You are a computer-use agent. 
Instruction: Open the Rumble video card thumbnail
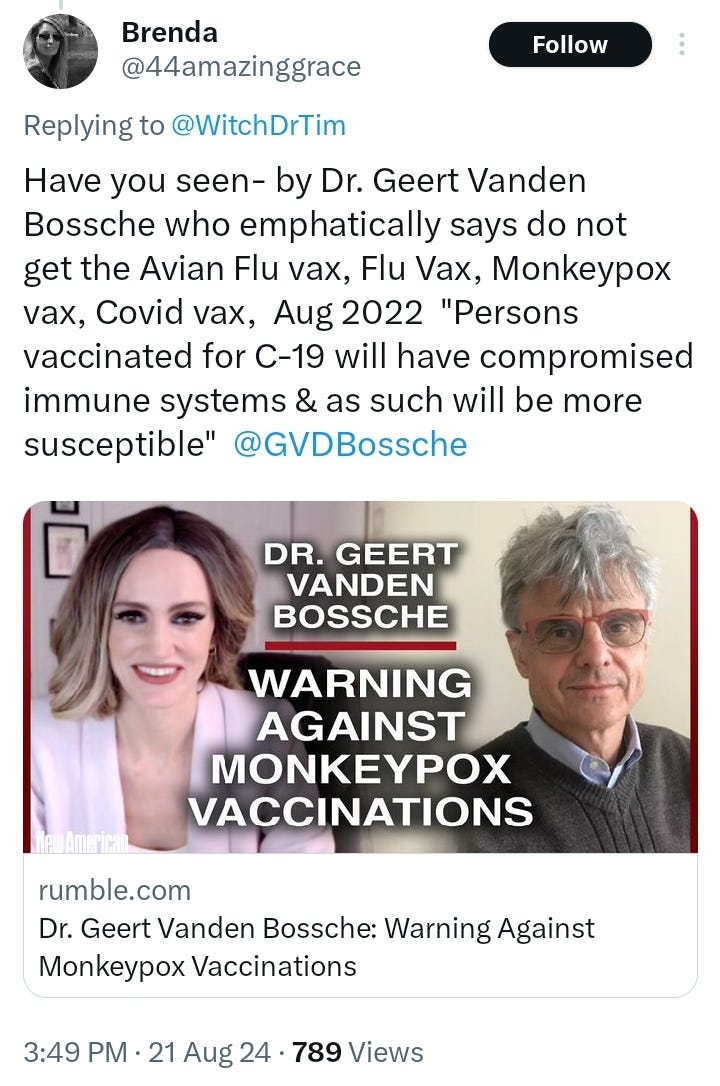click(360, 677)
